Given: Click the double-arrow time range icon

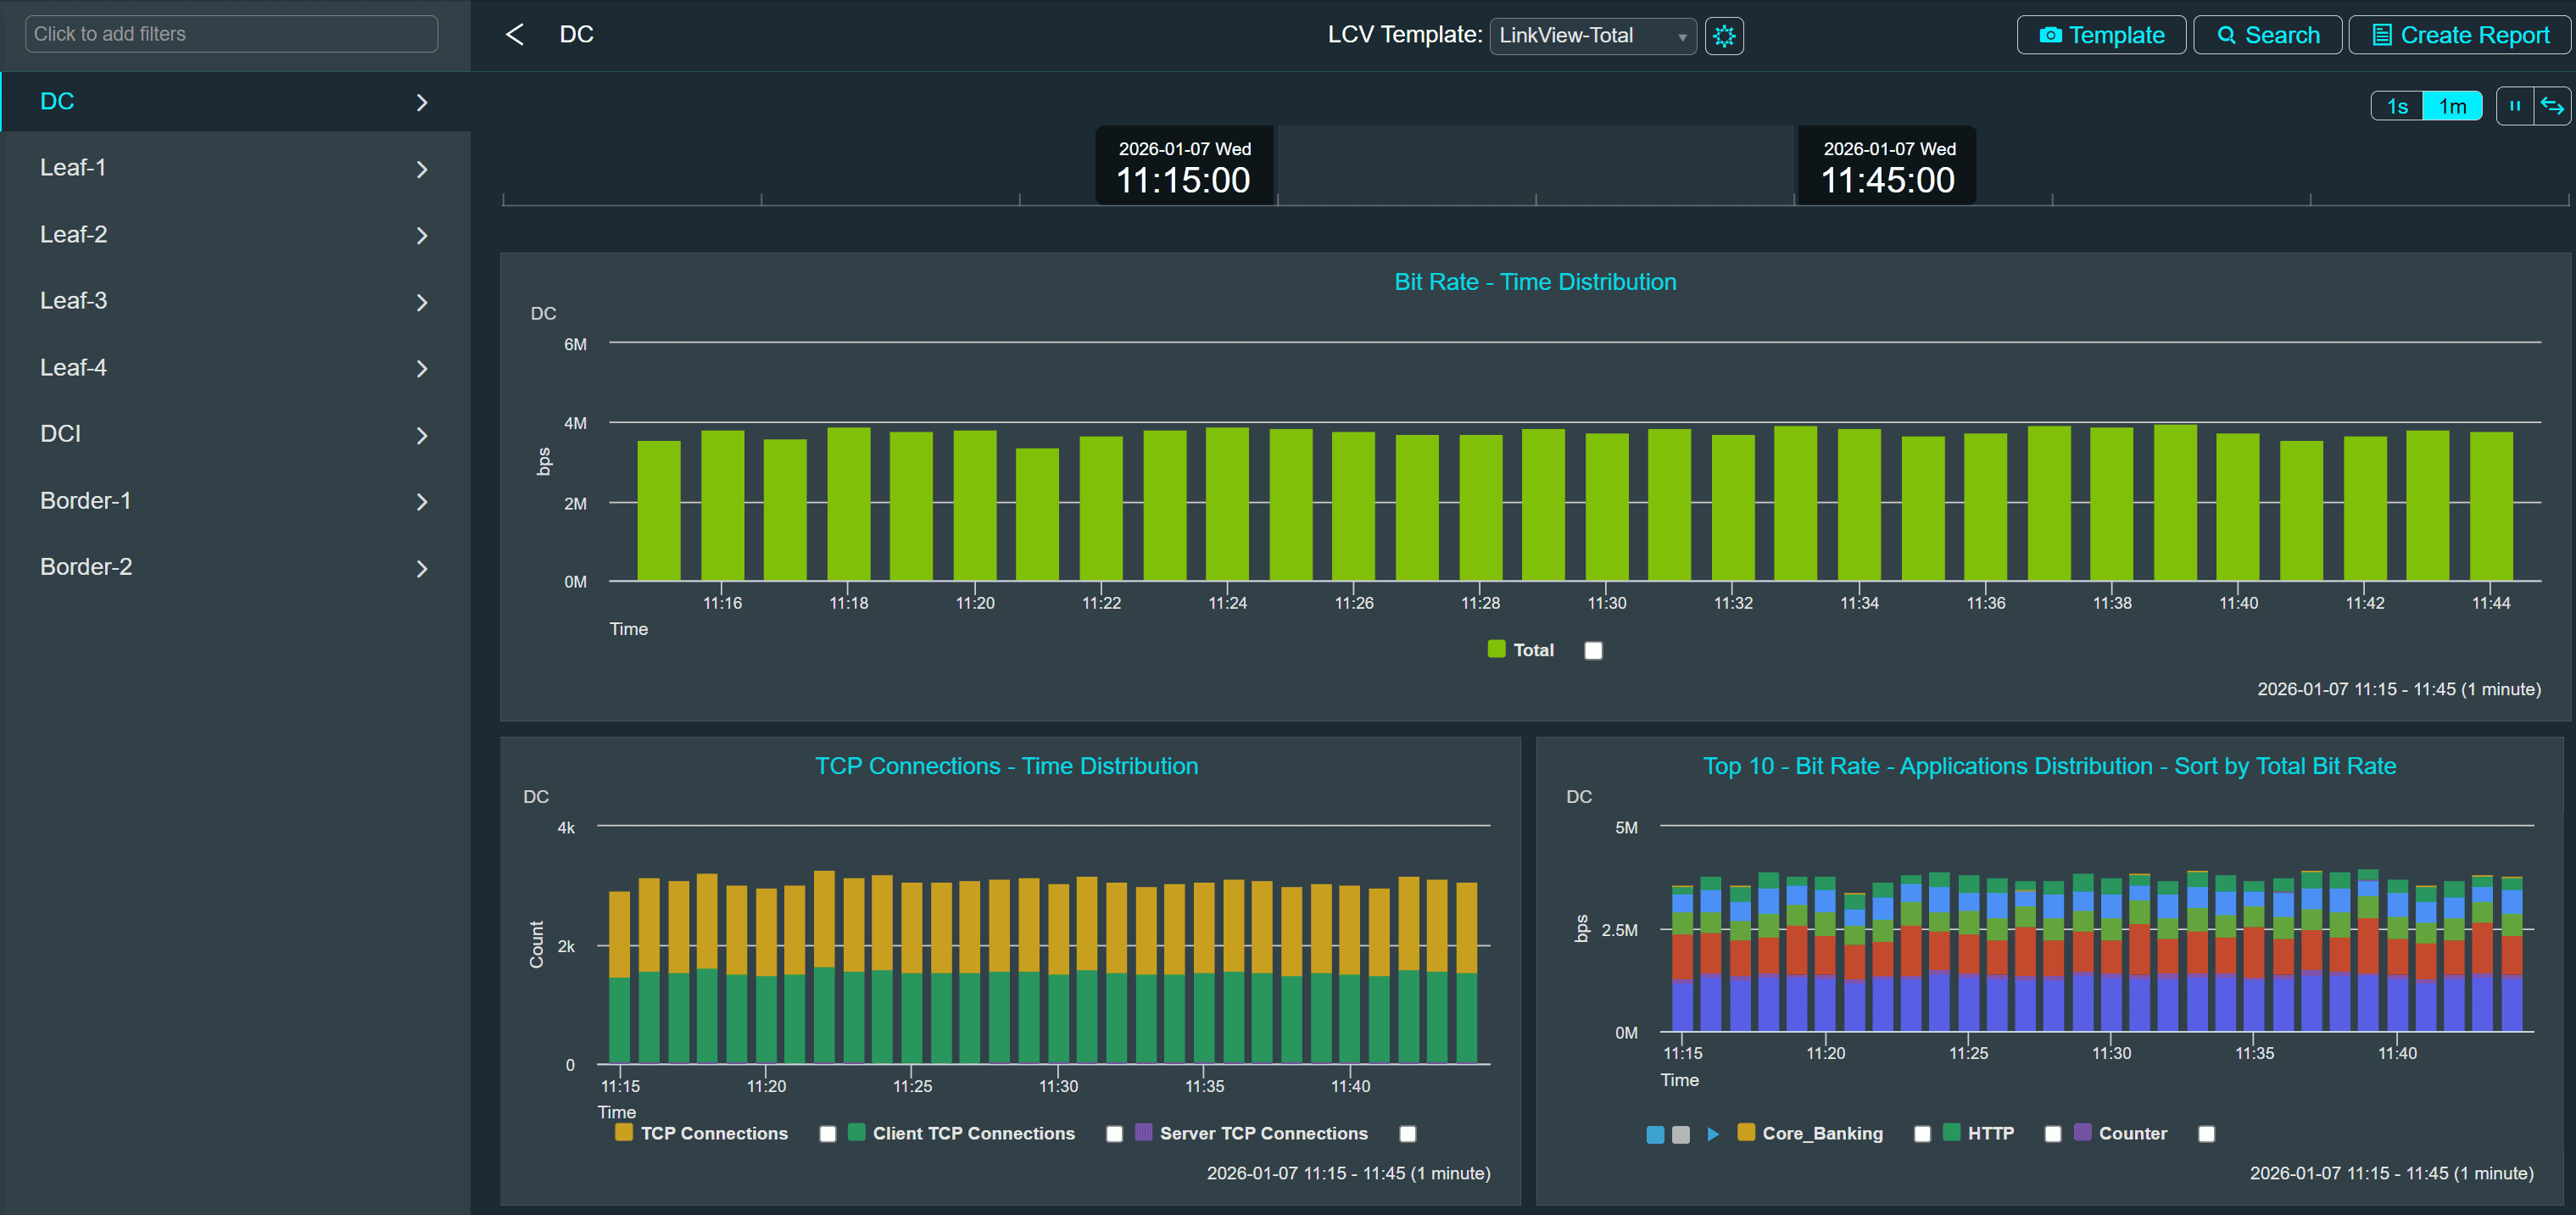Looking at the screenshot, I should click(2551, 106).
